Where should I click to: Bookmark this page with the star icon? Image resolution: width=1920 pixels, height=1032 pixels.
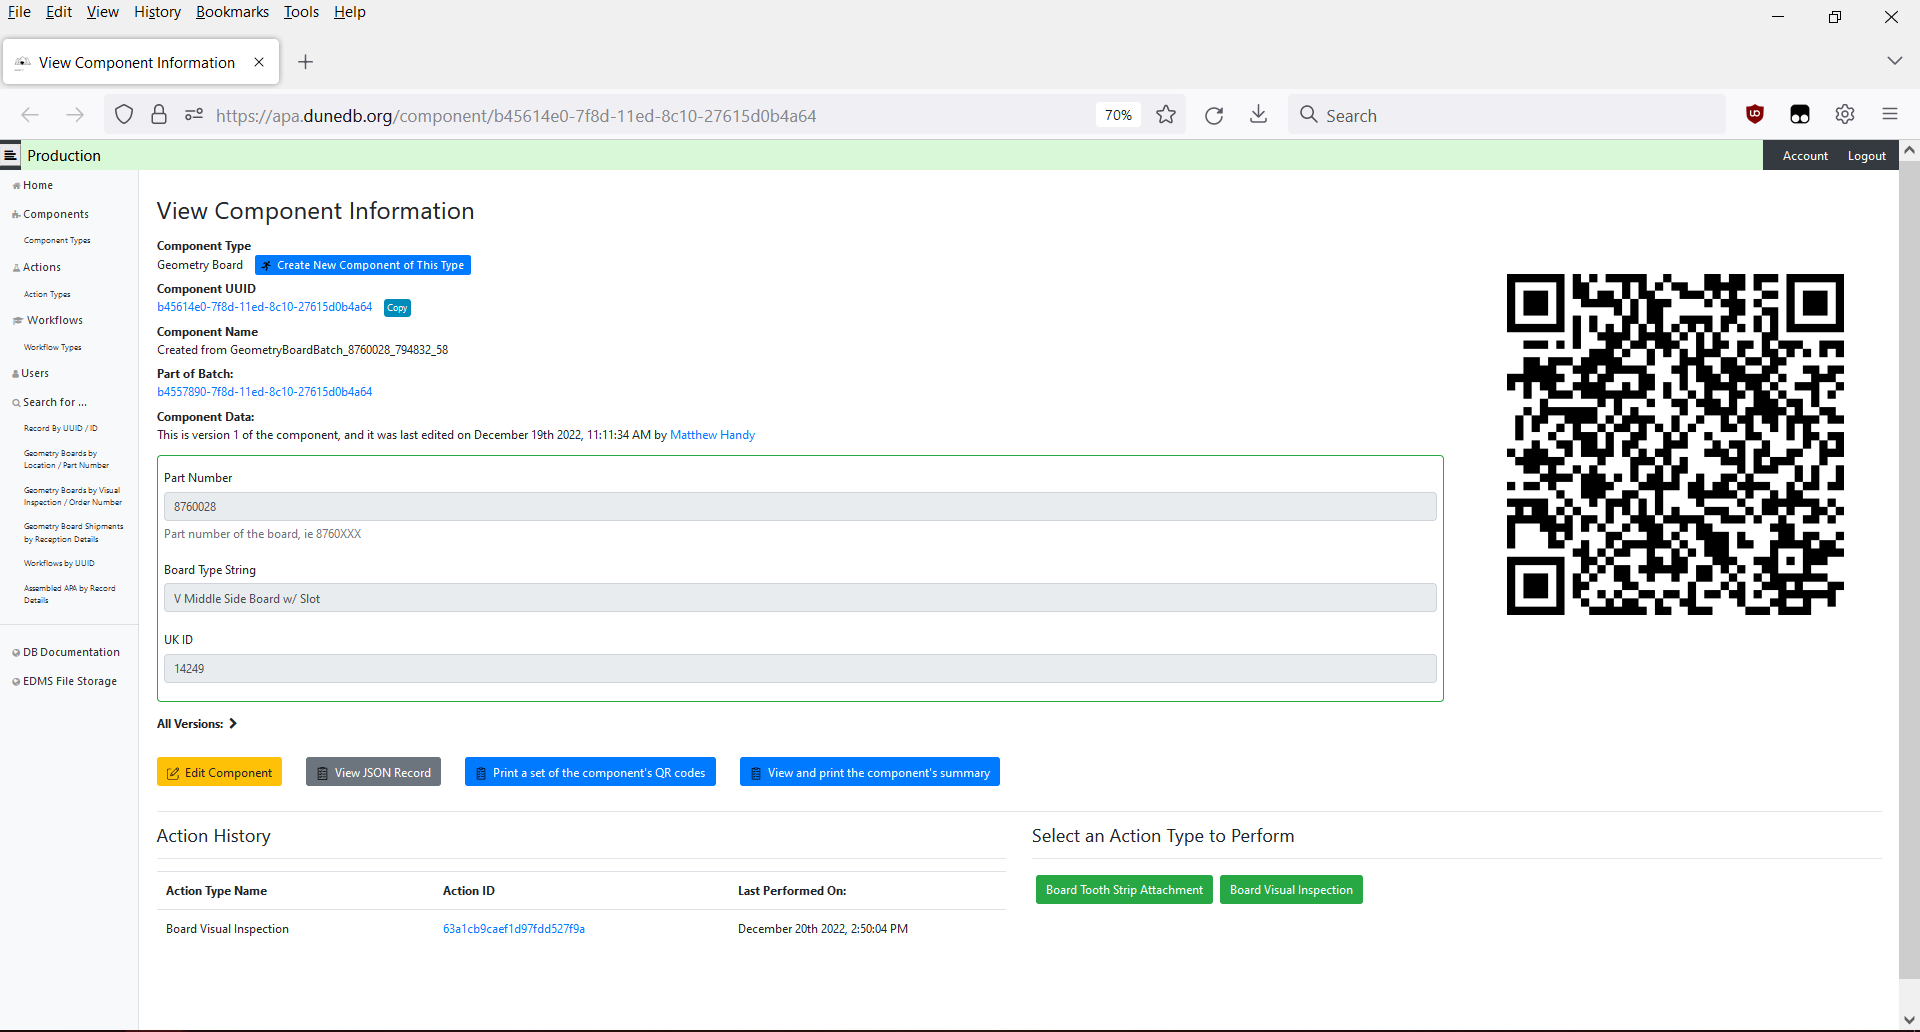point(1166,115)
